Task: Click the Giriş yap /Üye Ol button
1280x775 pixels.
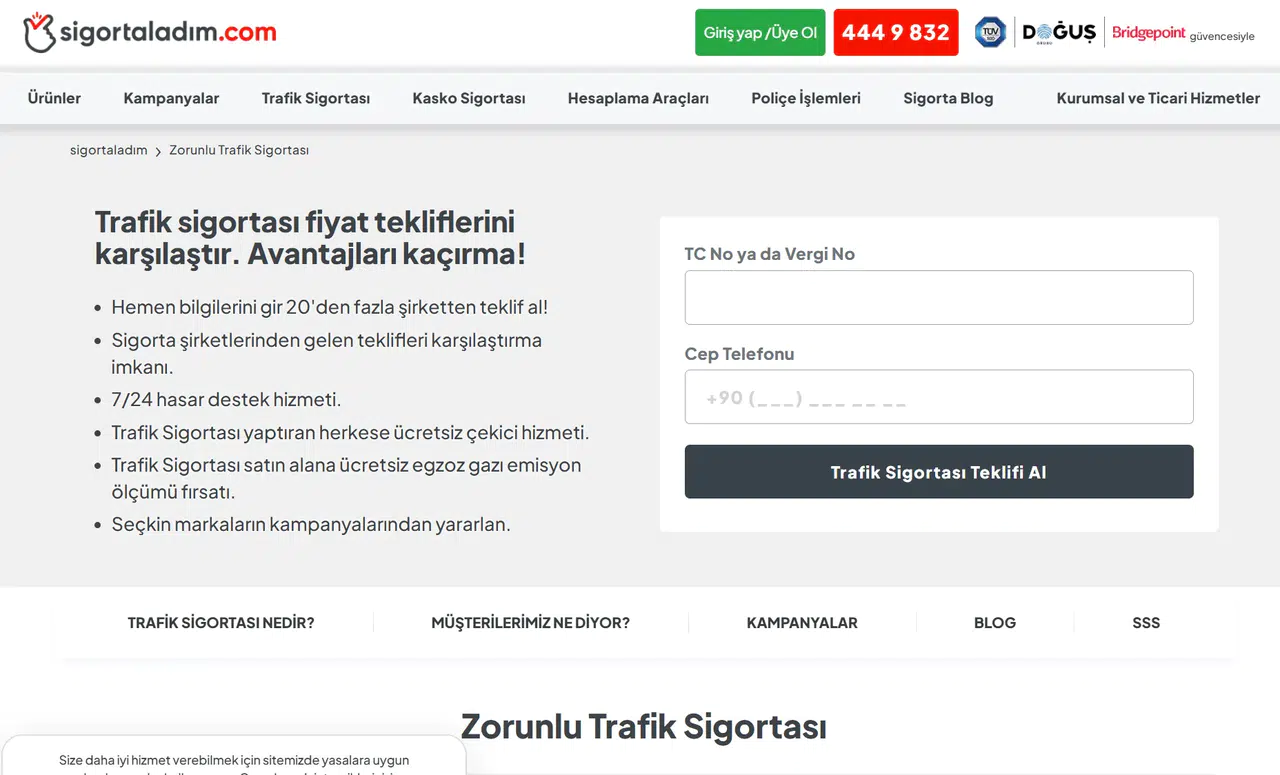Action: [760, 32]
